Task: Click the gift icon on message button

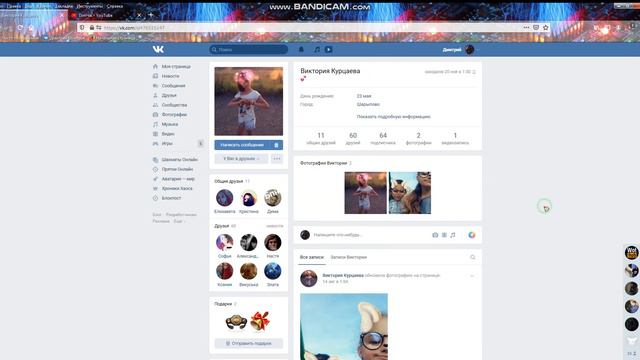Action: (x=276, y=145)
